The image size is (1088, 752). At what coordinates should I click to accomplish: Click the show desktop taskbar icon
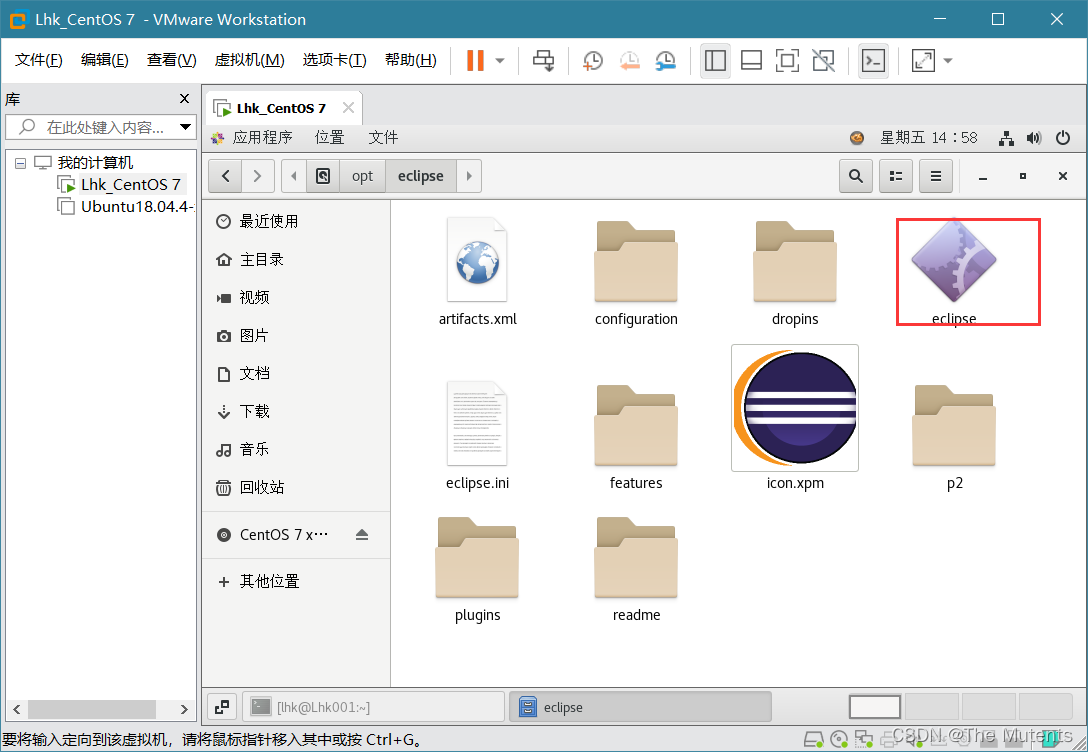[x=222, y=707]
